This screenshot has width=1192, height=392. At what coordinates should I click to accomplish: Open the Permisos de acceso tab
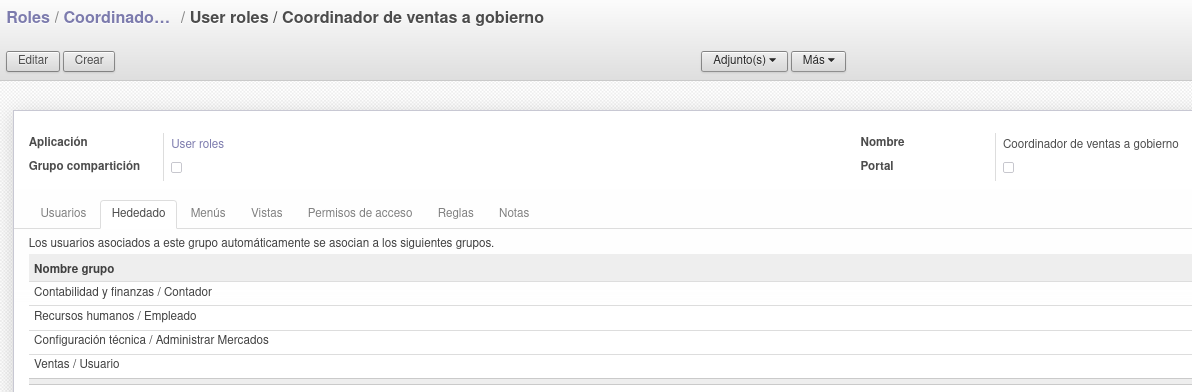click(x=360, y=213)
